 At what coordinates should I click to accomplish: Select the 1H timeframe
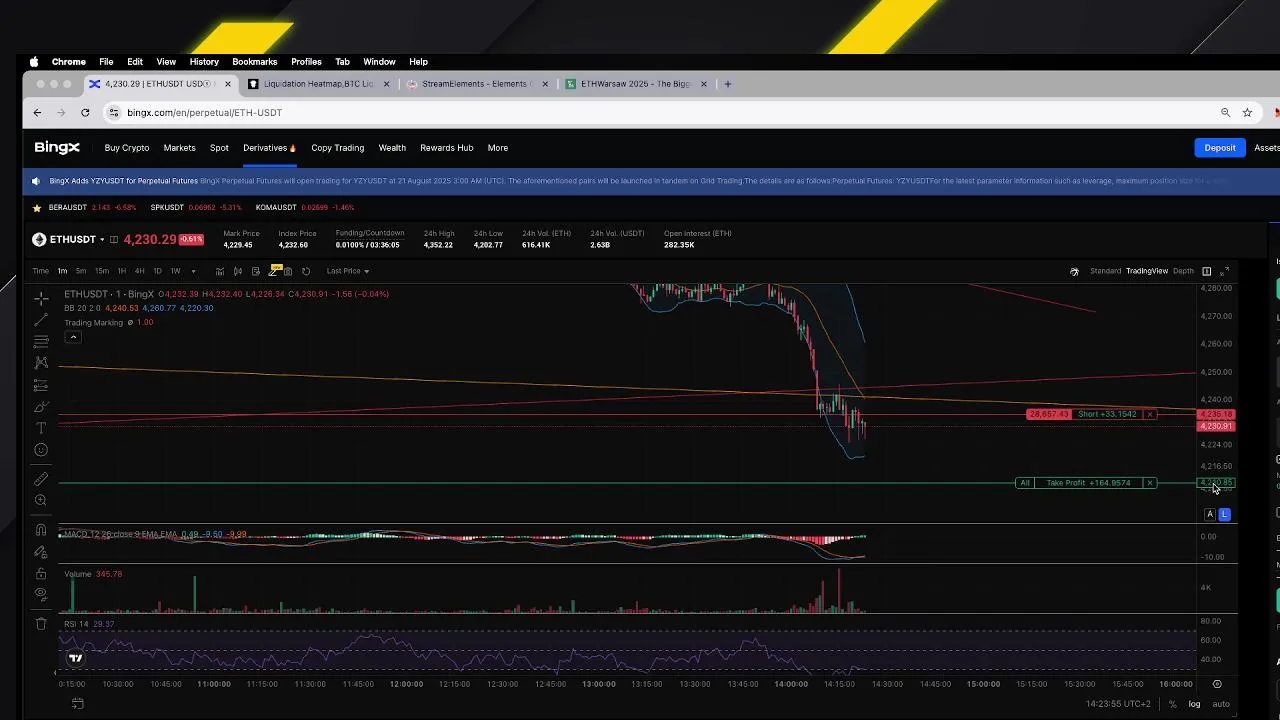click(122, 271)
